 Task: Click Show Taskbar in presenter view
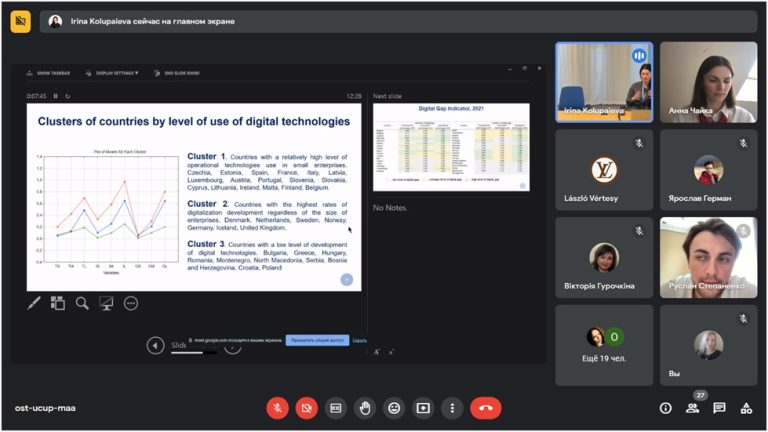pyautogui.click(x=48, y=73)
